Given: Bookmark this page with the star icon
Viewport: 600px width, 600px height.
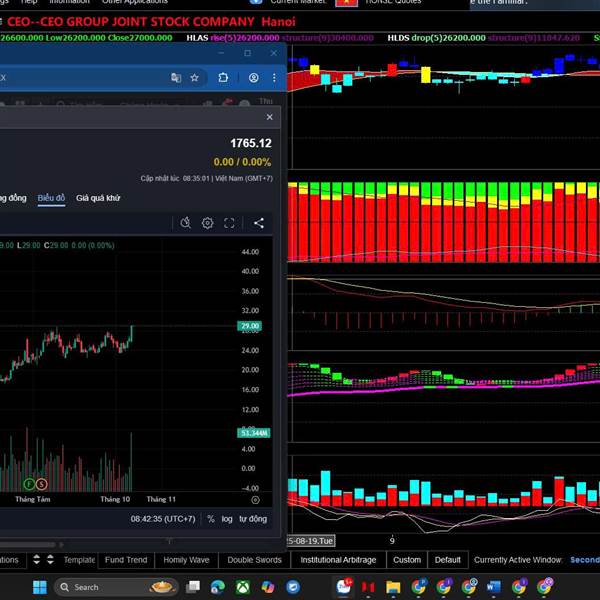Looking at the screenshot, I should [194, 78].
